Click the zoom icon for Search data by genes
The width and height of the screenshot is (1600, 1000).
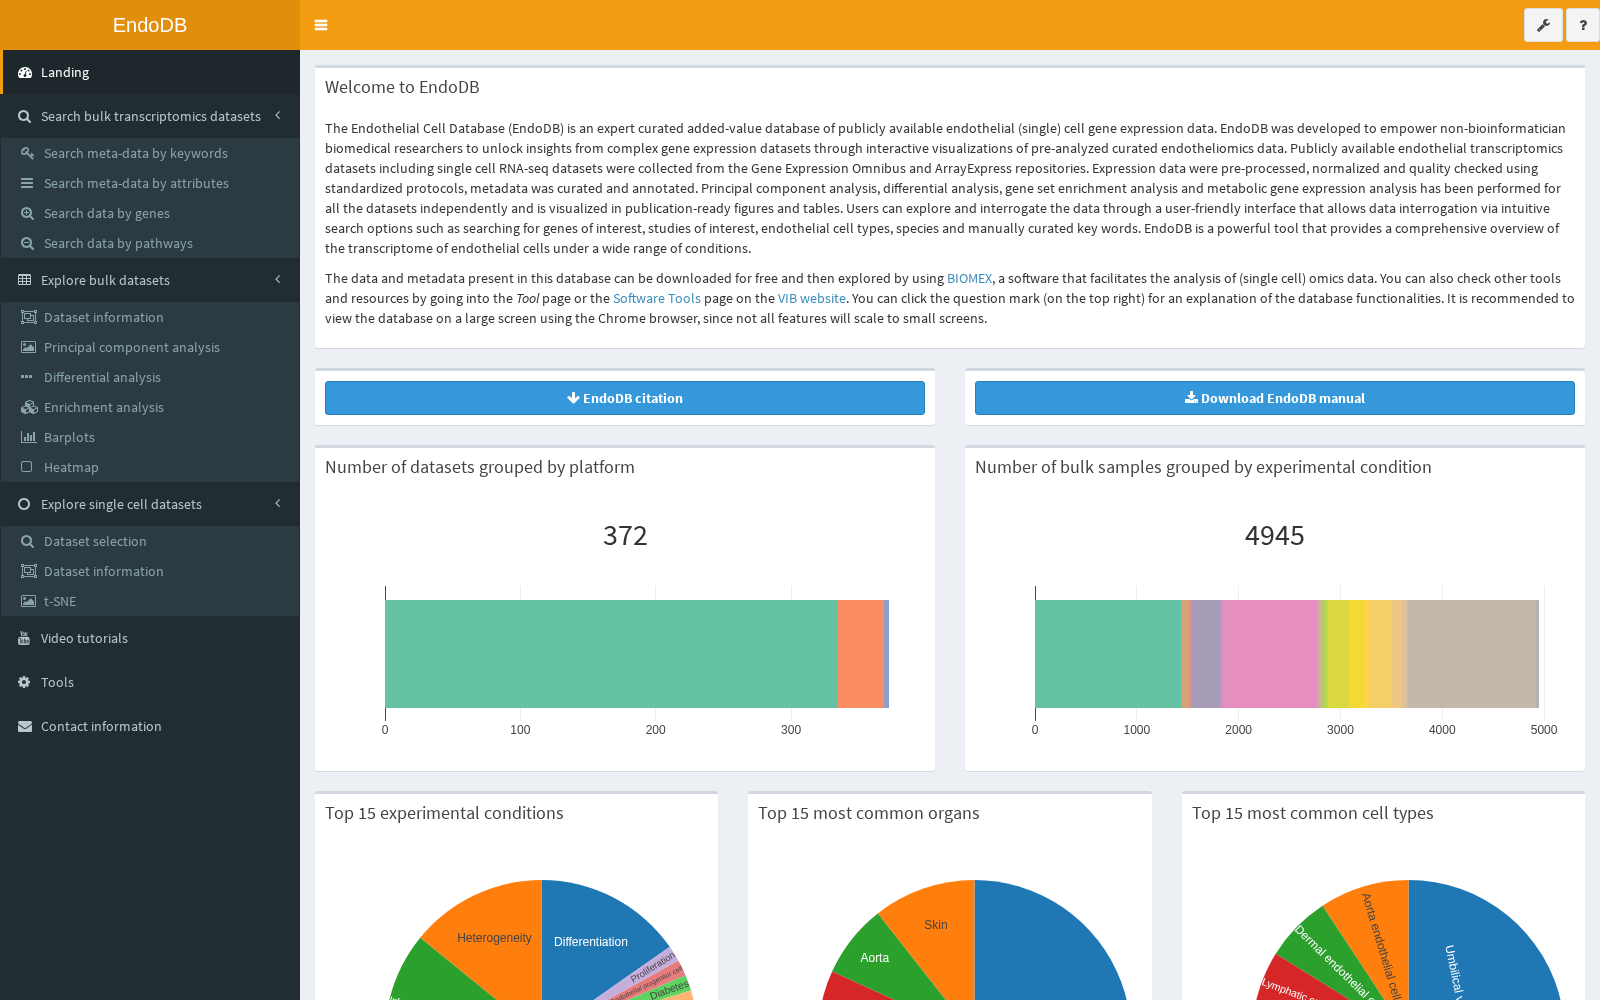(27, 213)
